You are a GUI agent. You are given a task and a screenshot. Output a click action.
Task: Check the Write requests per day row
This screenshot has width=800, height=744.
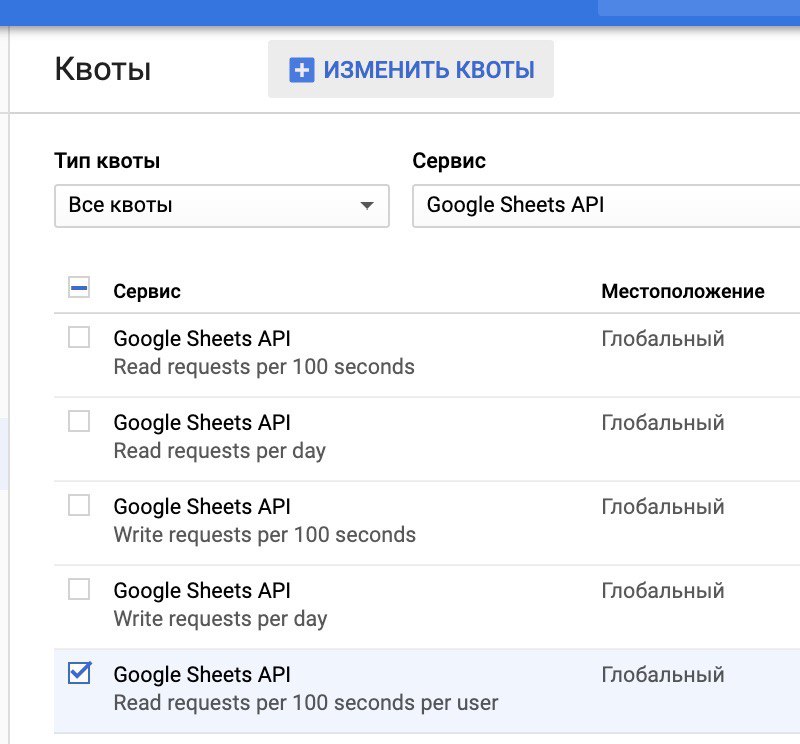click(79, 589)
